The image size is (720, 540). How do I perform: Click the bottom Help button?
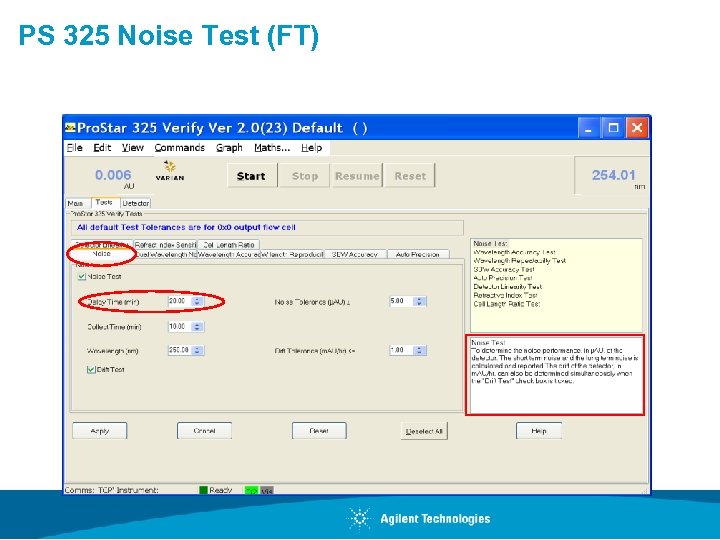click(x=539, y=431)
